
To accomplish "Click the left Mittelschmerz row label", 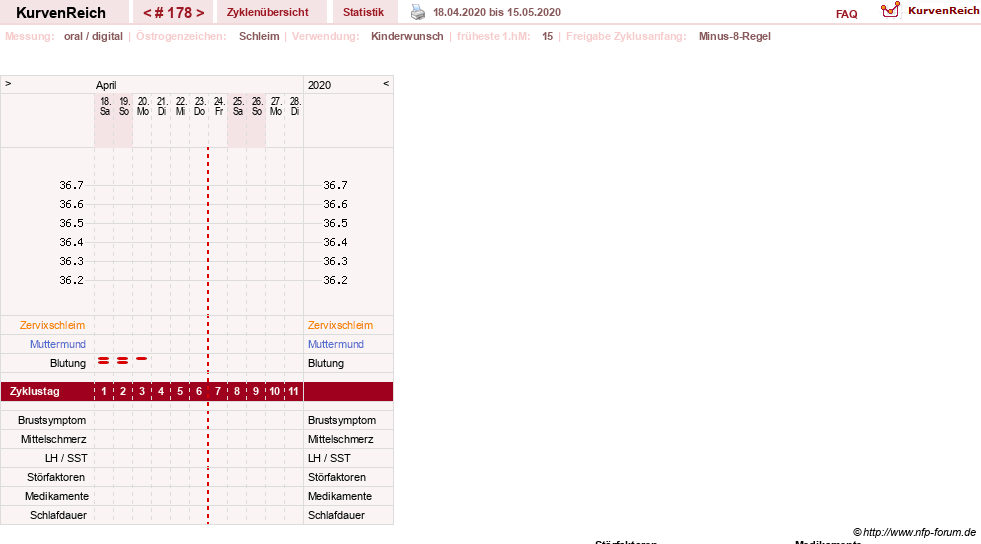I will click(x=53, y=440).
